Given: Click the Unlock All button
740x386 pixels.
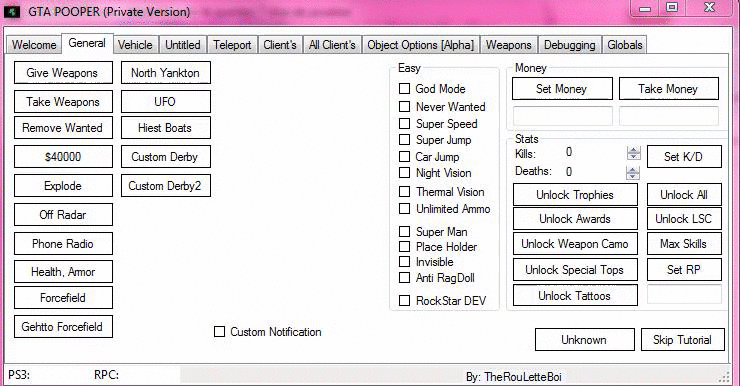Looking at the screenshot, I should (x=684, y=194).
